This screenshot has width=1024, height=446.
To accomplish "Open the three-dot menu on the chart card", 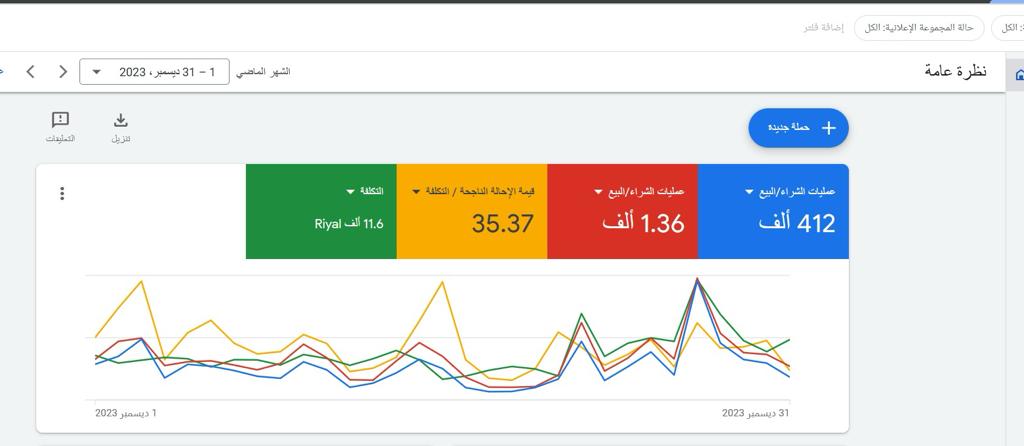I will 62,193.
